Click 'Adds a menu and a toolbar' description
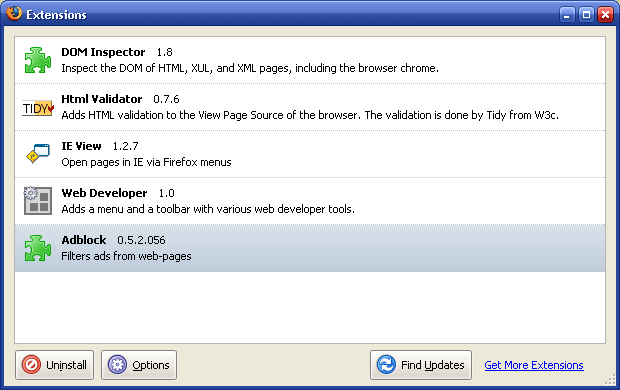This screenshot has height=390, width=620. pos(208,209)
